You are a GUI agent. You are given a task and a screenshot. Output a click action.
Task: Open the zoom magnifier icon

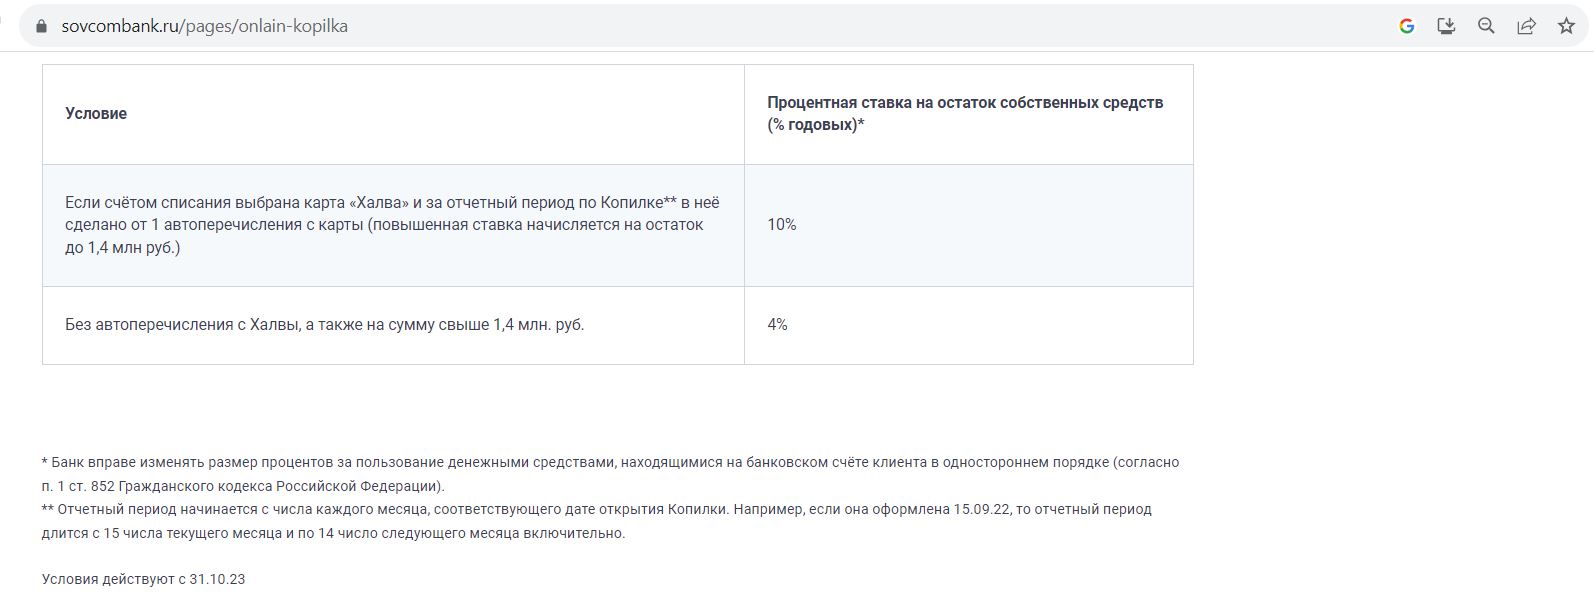tap(1486, 27)
